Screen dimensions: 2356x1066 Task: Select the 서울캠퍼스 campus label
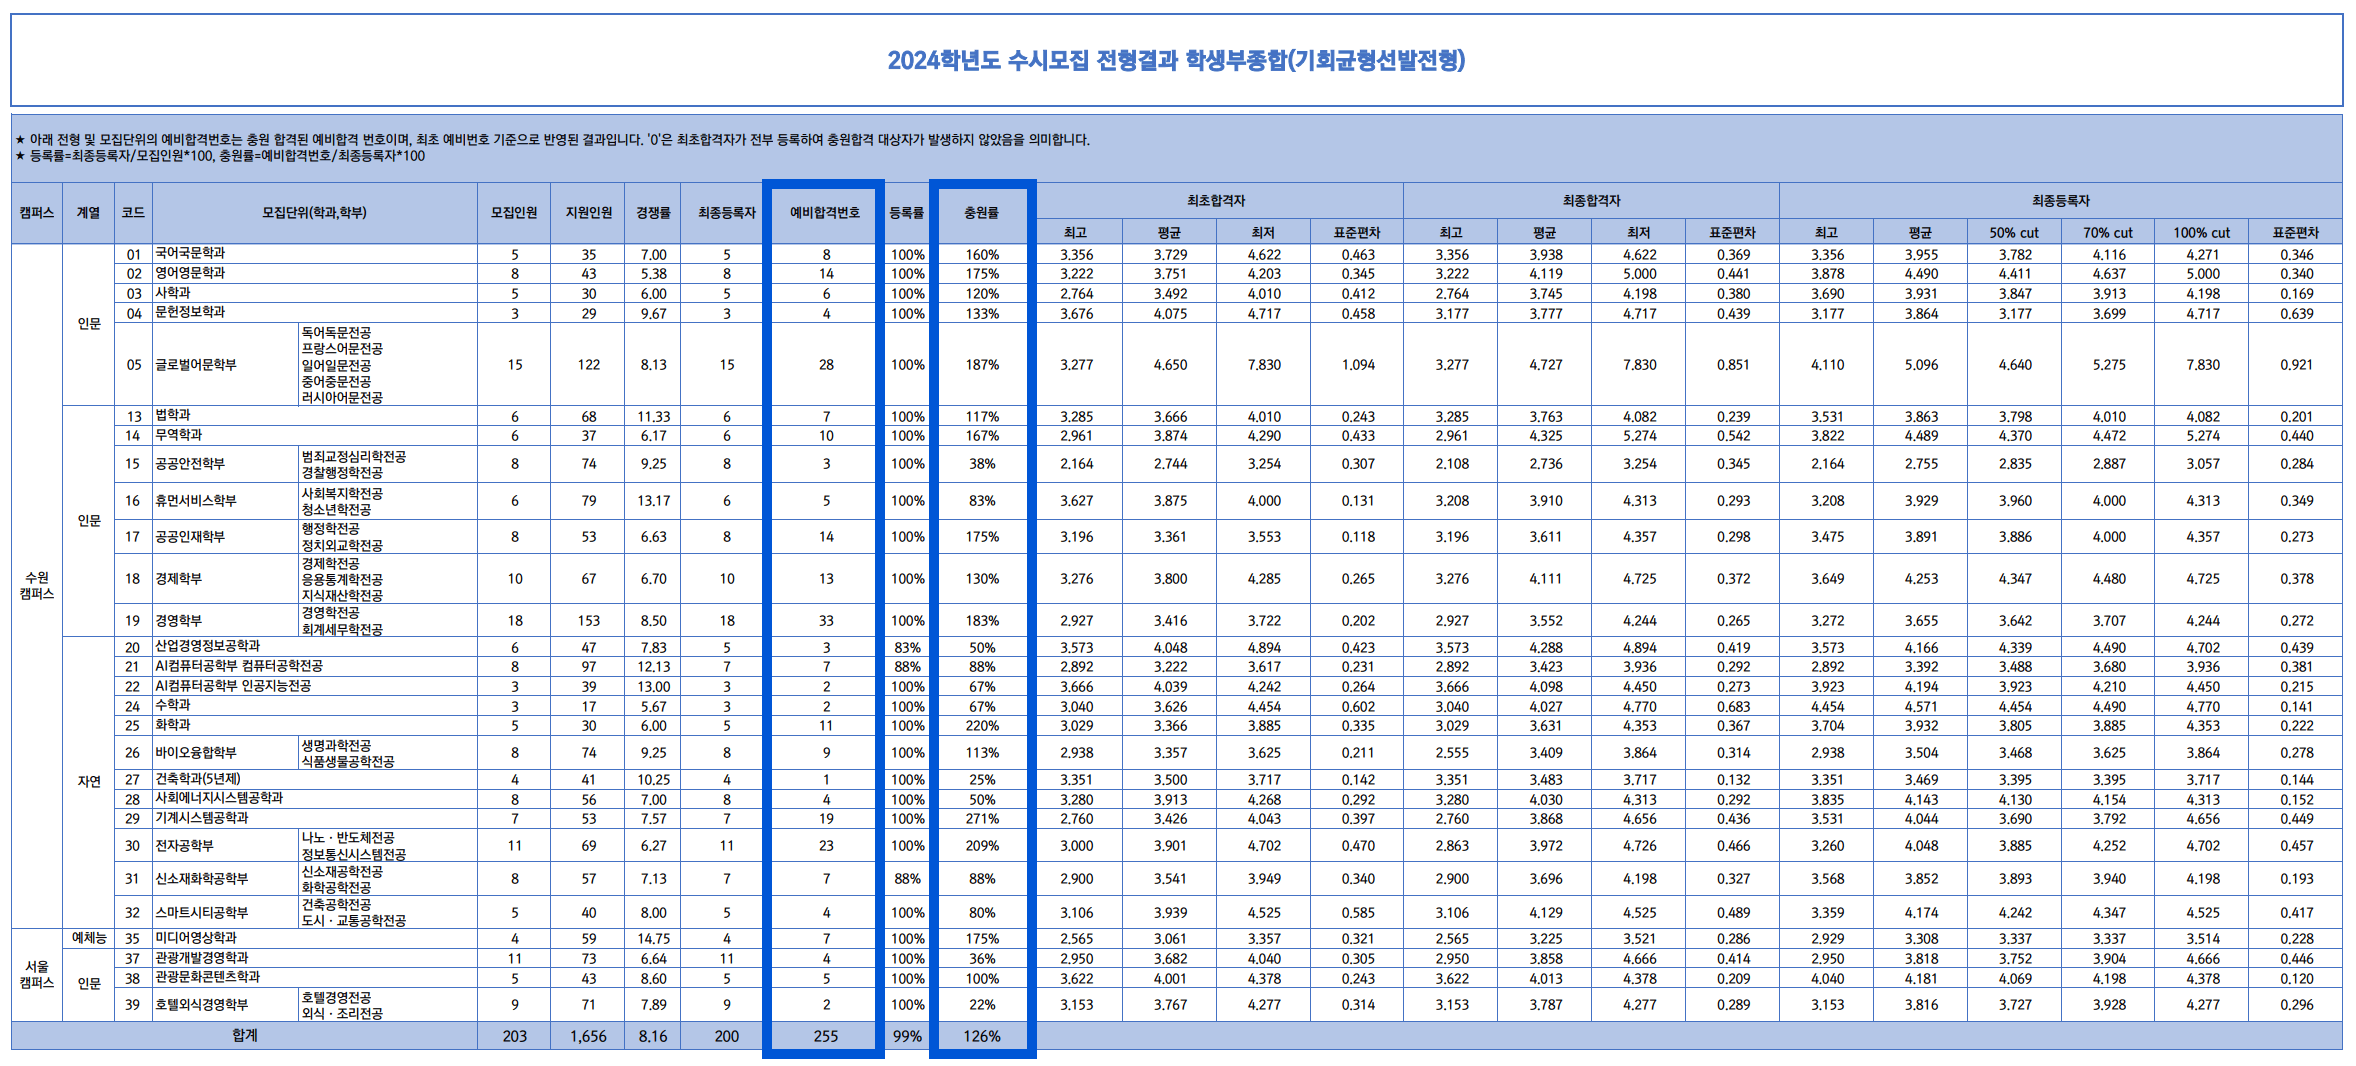click(37, 975)
